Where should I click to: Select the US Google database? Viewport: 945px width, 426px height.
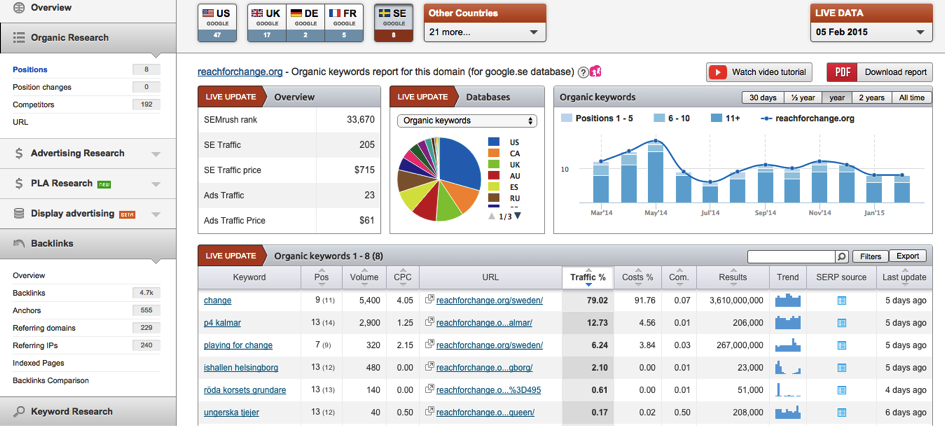(218, 23)
